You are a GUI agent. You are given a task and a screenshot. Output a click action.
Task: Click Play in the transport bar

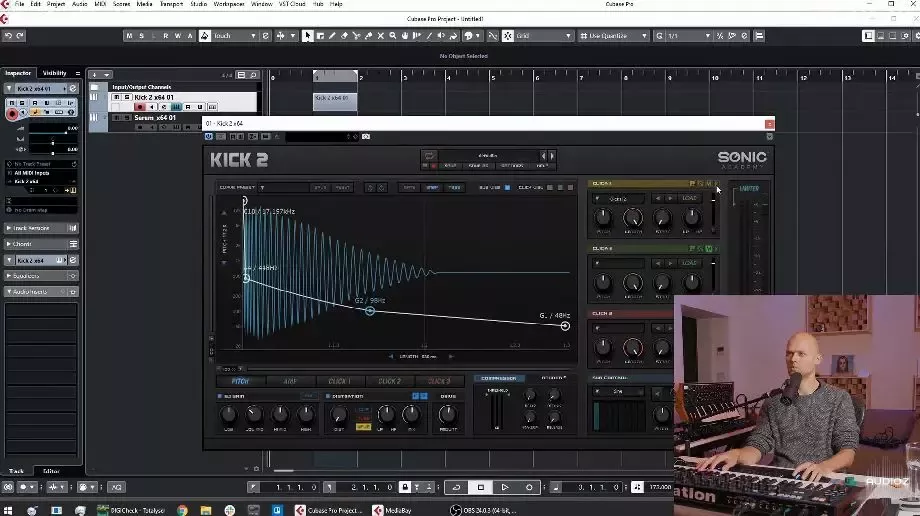click(505, 487)
